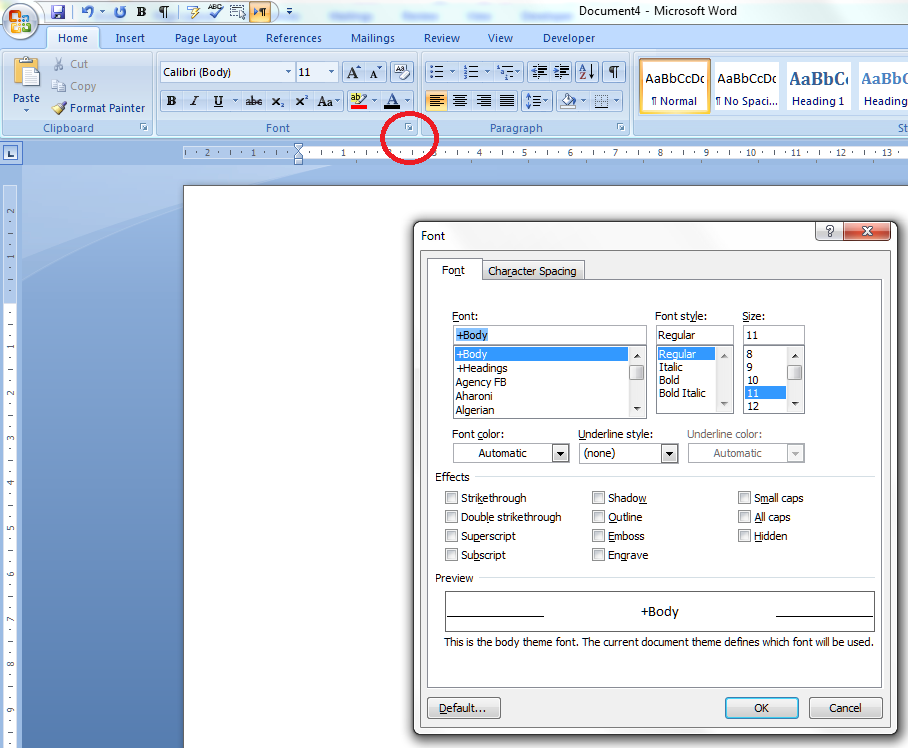Enable the Strikethrough checkbox
The width and height of the screenshot is (908, 748).
tap(452, 498)
